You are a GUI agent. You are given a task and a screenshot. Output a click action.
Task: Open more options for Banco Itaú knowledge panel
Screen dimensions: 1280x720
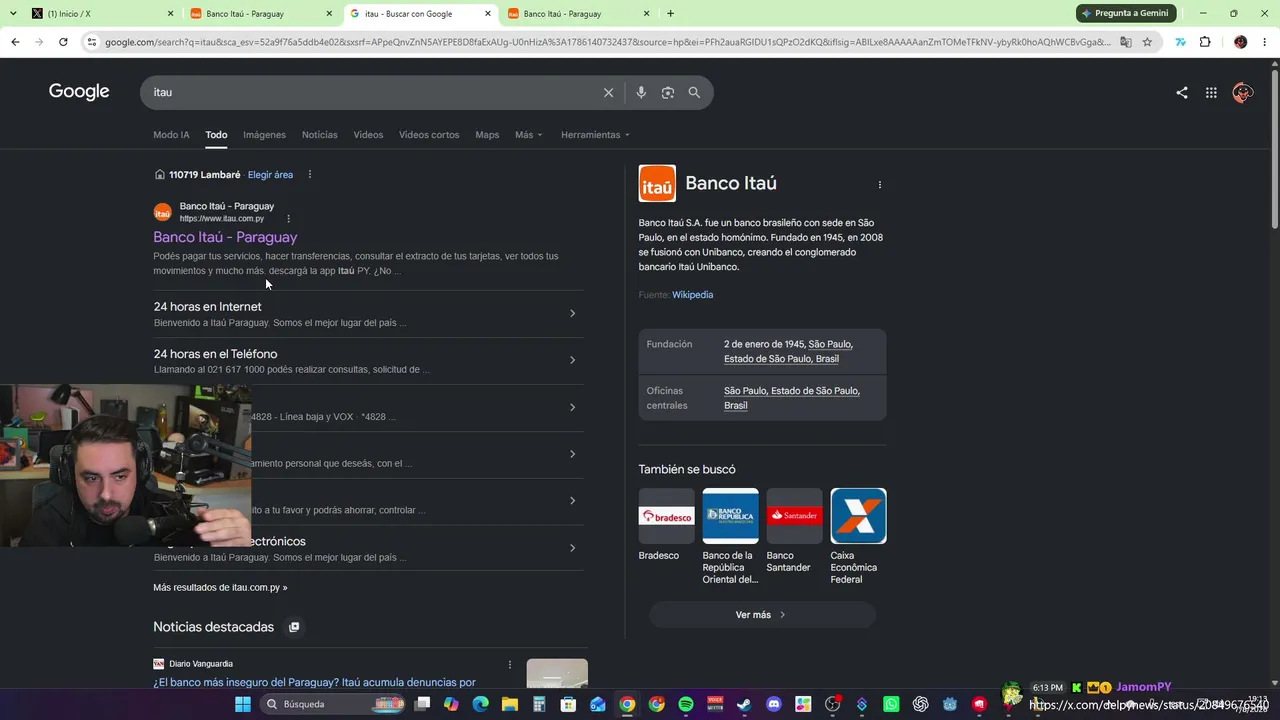coord(880,185)
